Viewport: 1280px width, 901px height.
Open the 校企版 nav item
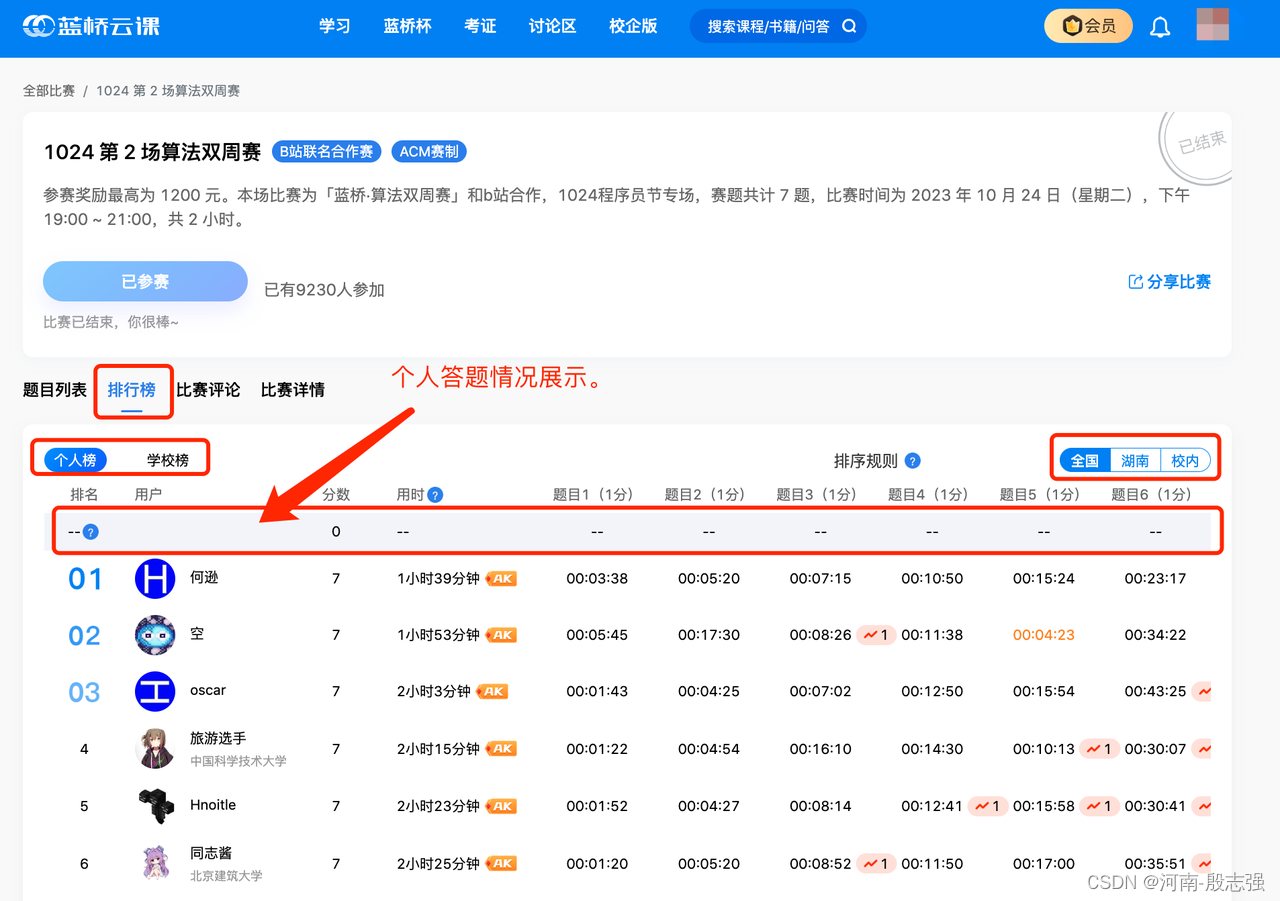pos(633,26)
